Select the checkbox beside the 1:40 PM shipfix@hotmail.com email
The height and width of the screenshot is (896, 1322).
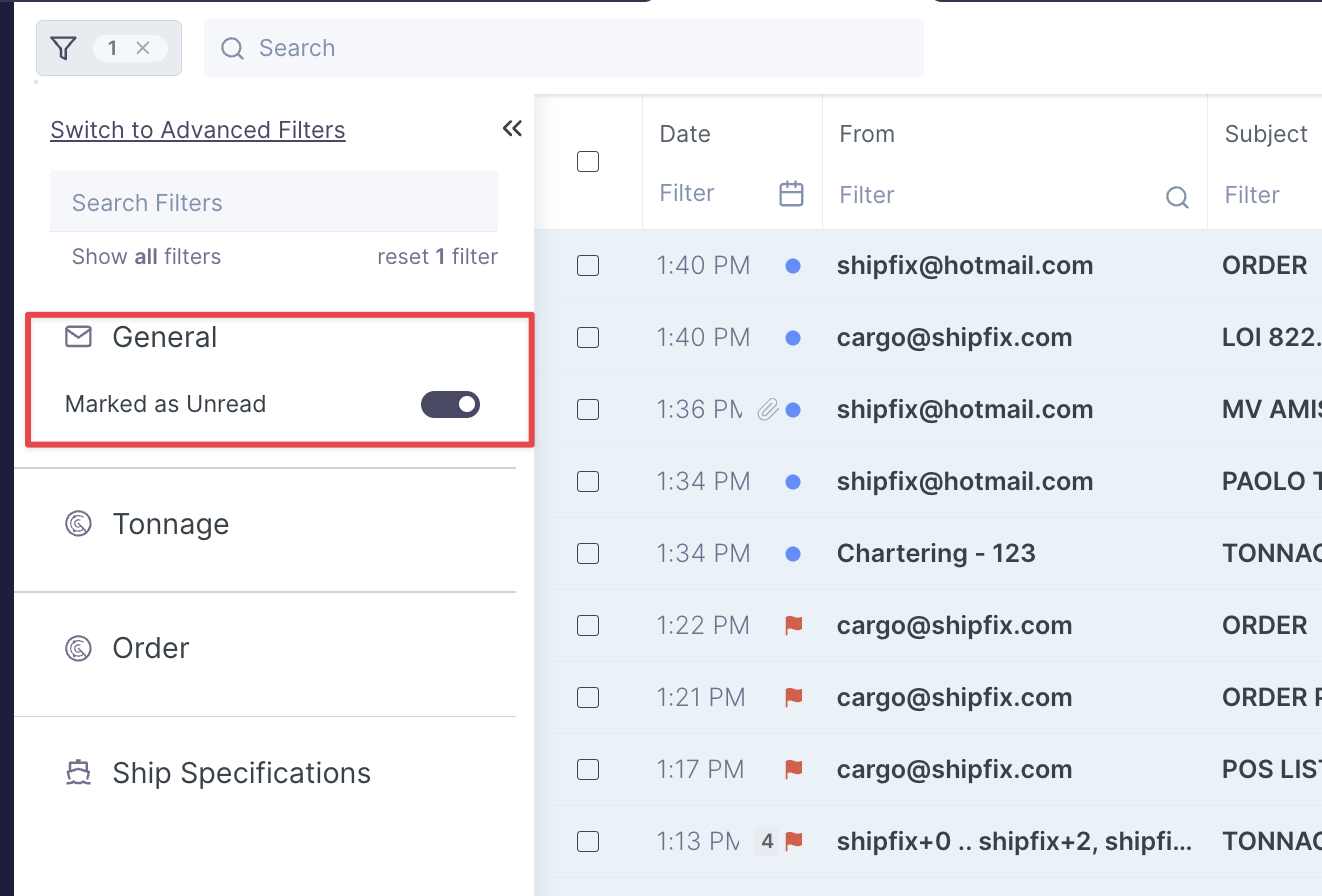point(588,266)
